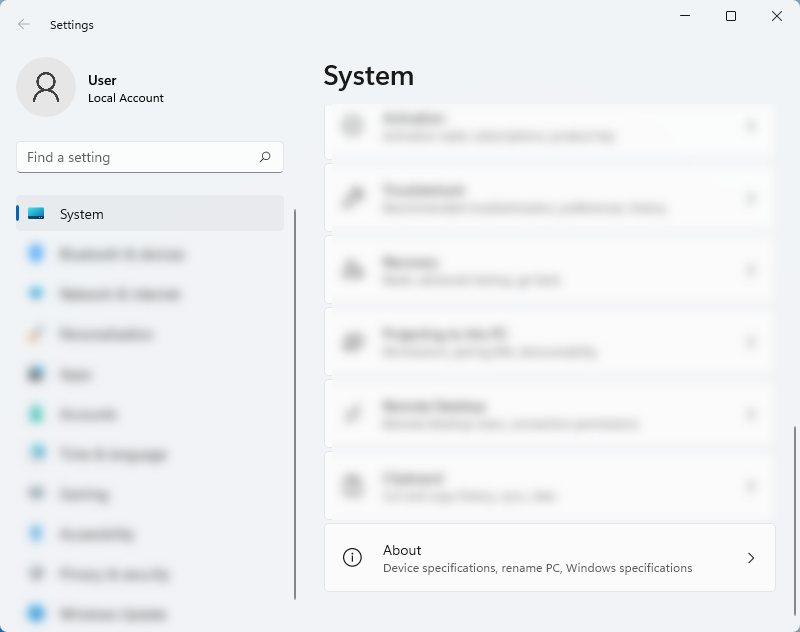
Task: Click the info icon beside About
Action: 352,558
